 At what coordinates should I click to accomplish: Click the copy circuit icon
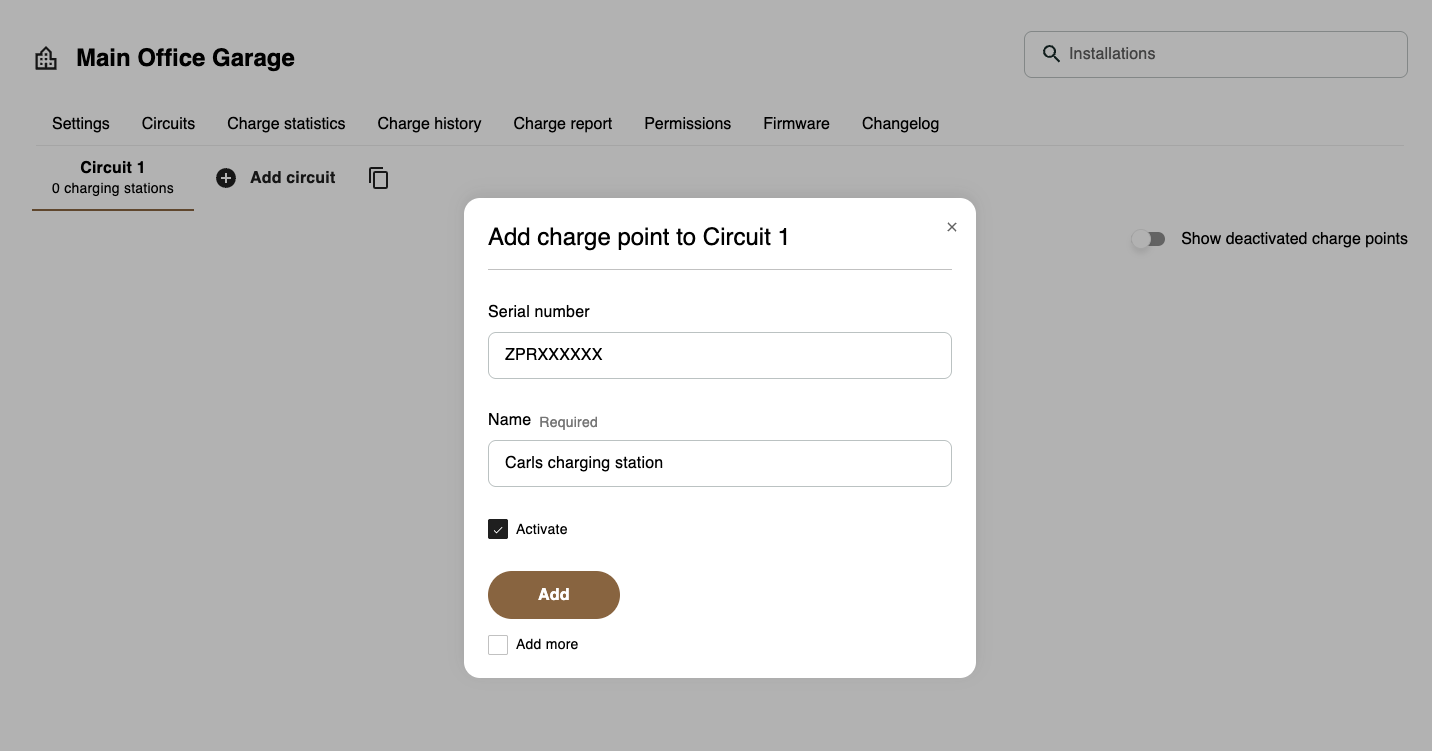pyautogui.click(x=378, y=178)
